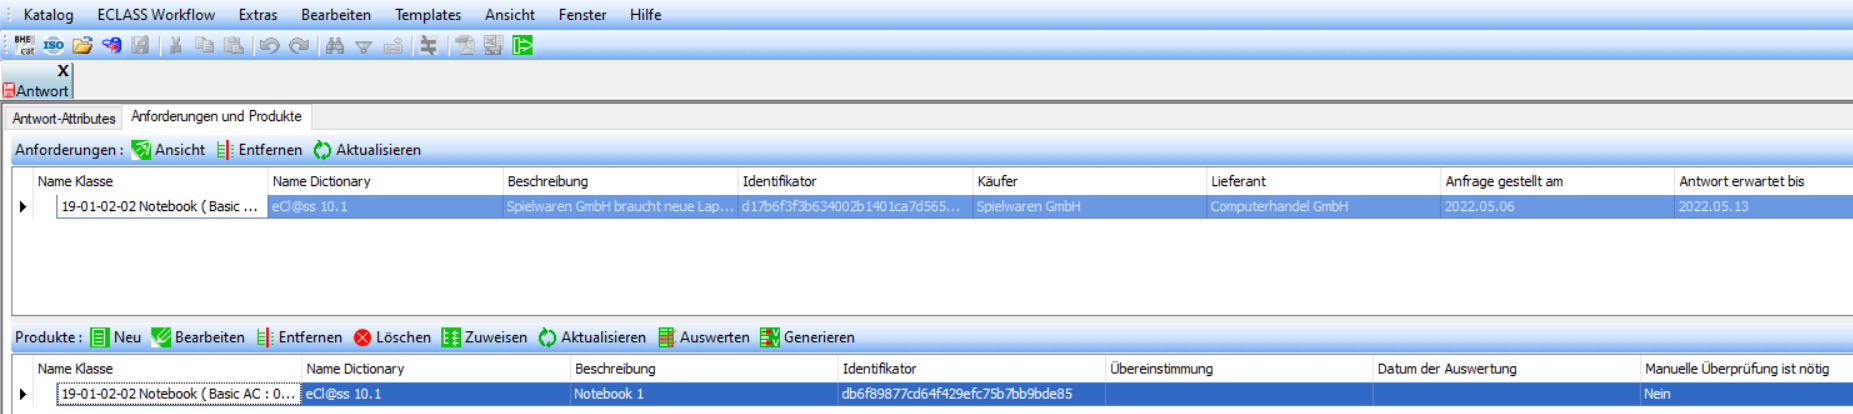Close the Antwort document tab
The image size is (1853, 414).
click(63, 71)
